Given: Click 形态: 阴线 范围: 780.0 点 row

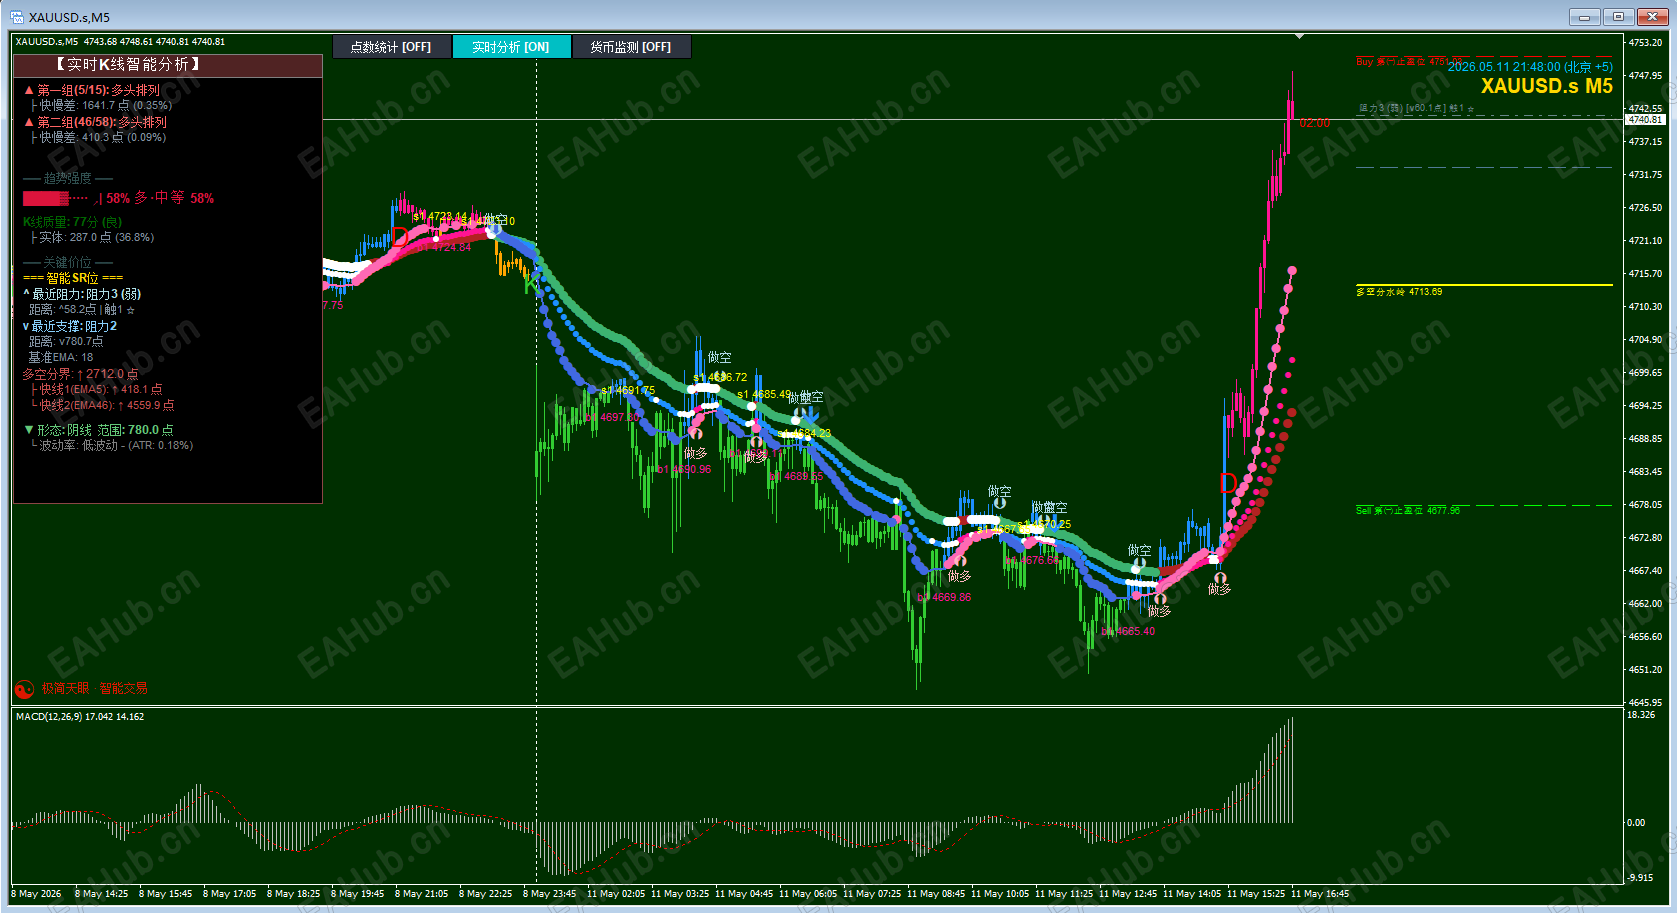Looking at the screenshot, I should pos(98,430).
